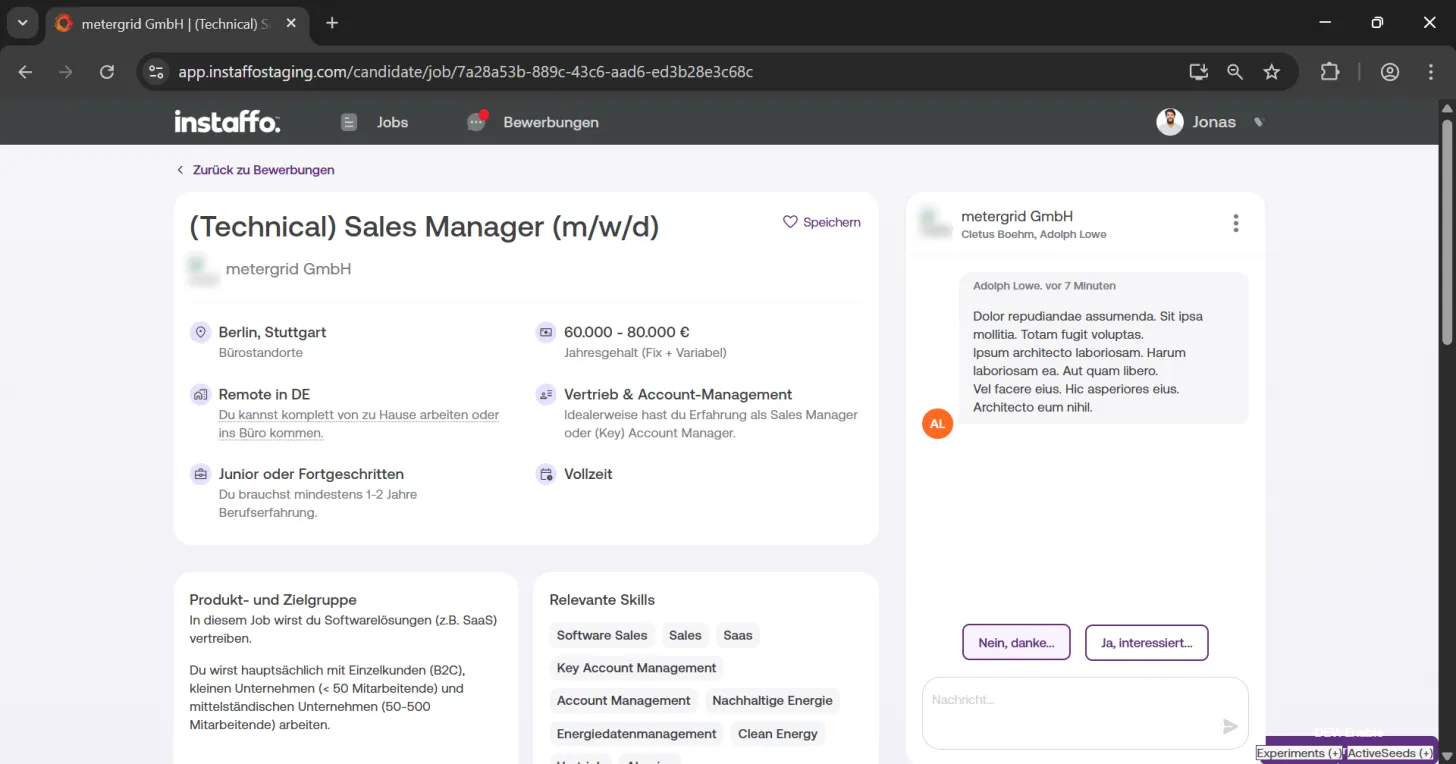Send the message with the paper plane icon

click(x=1230, y=727)
